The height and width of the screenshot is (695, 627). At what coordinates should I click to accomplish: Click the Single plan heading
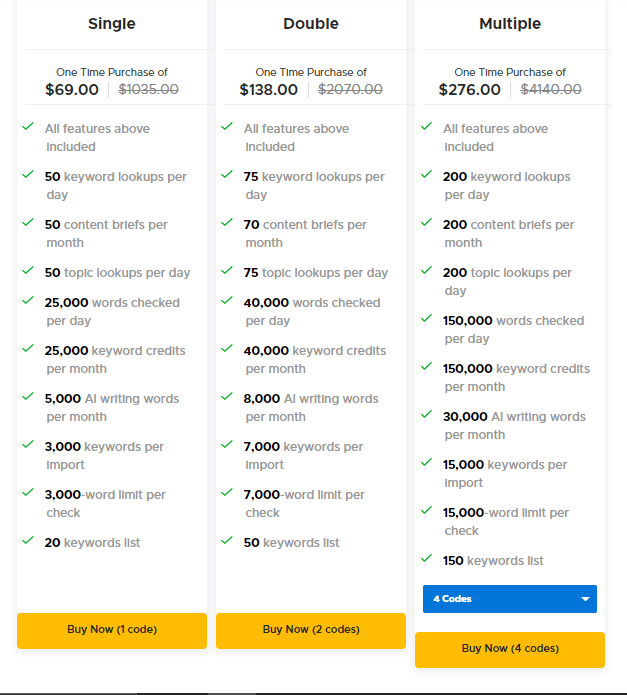point(111,23)
